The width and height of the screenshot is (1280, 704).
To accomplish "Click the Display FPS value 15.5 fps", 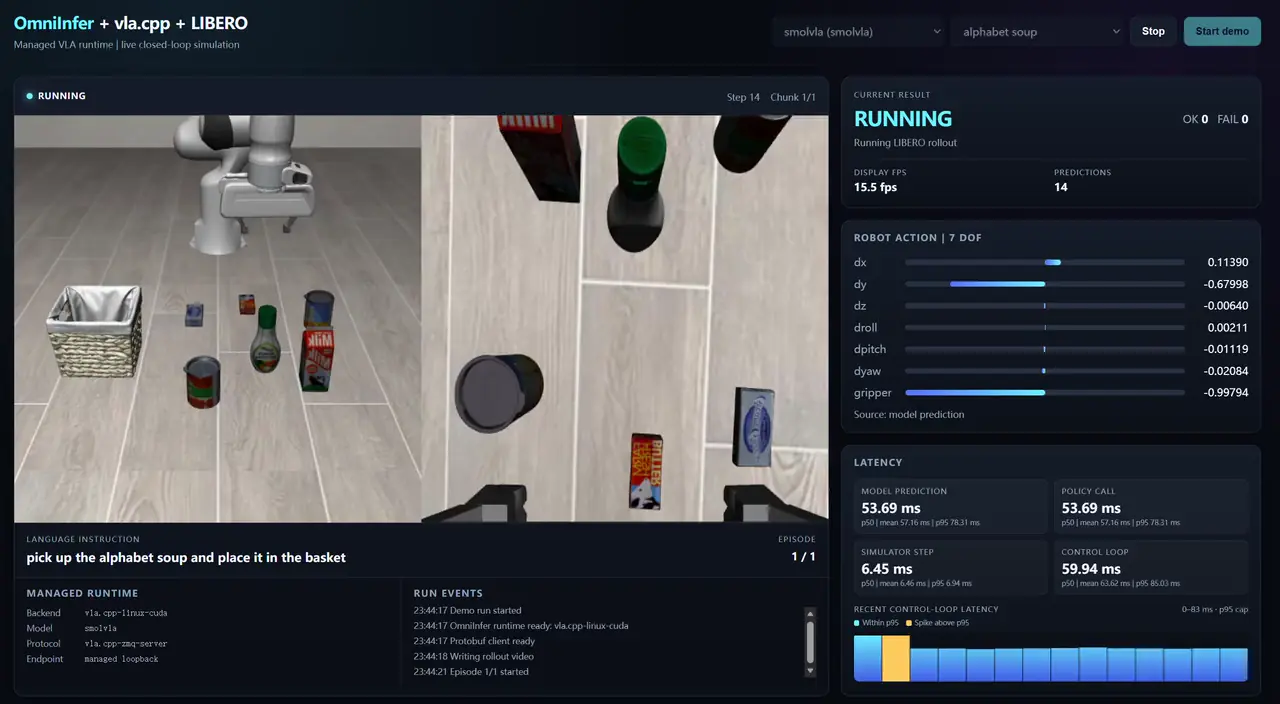I will click(x=875, y=187).
